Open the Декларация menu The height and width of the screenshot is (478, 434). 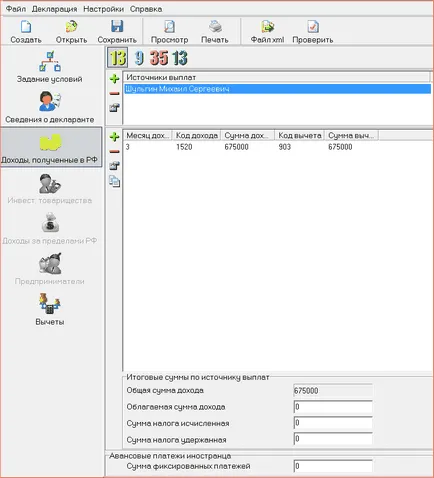tap(54, 9)
